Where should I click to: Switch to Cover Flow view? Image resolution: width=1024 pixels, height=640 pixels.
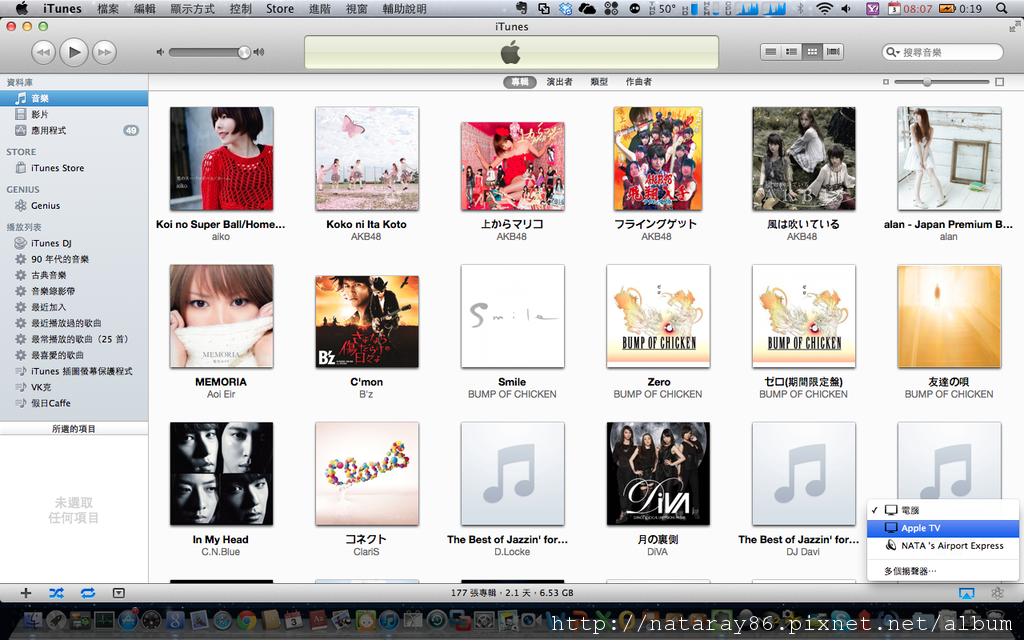pos(833,52)
